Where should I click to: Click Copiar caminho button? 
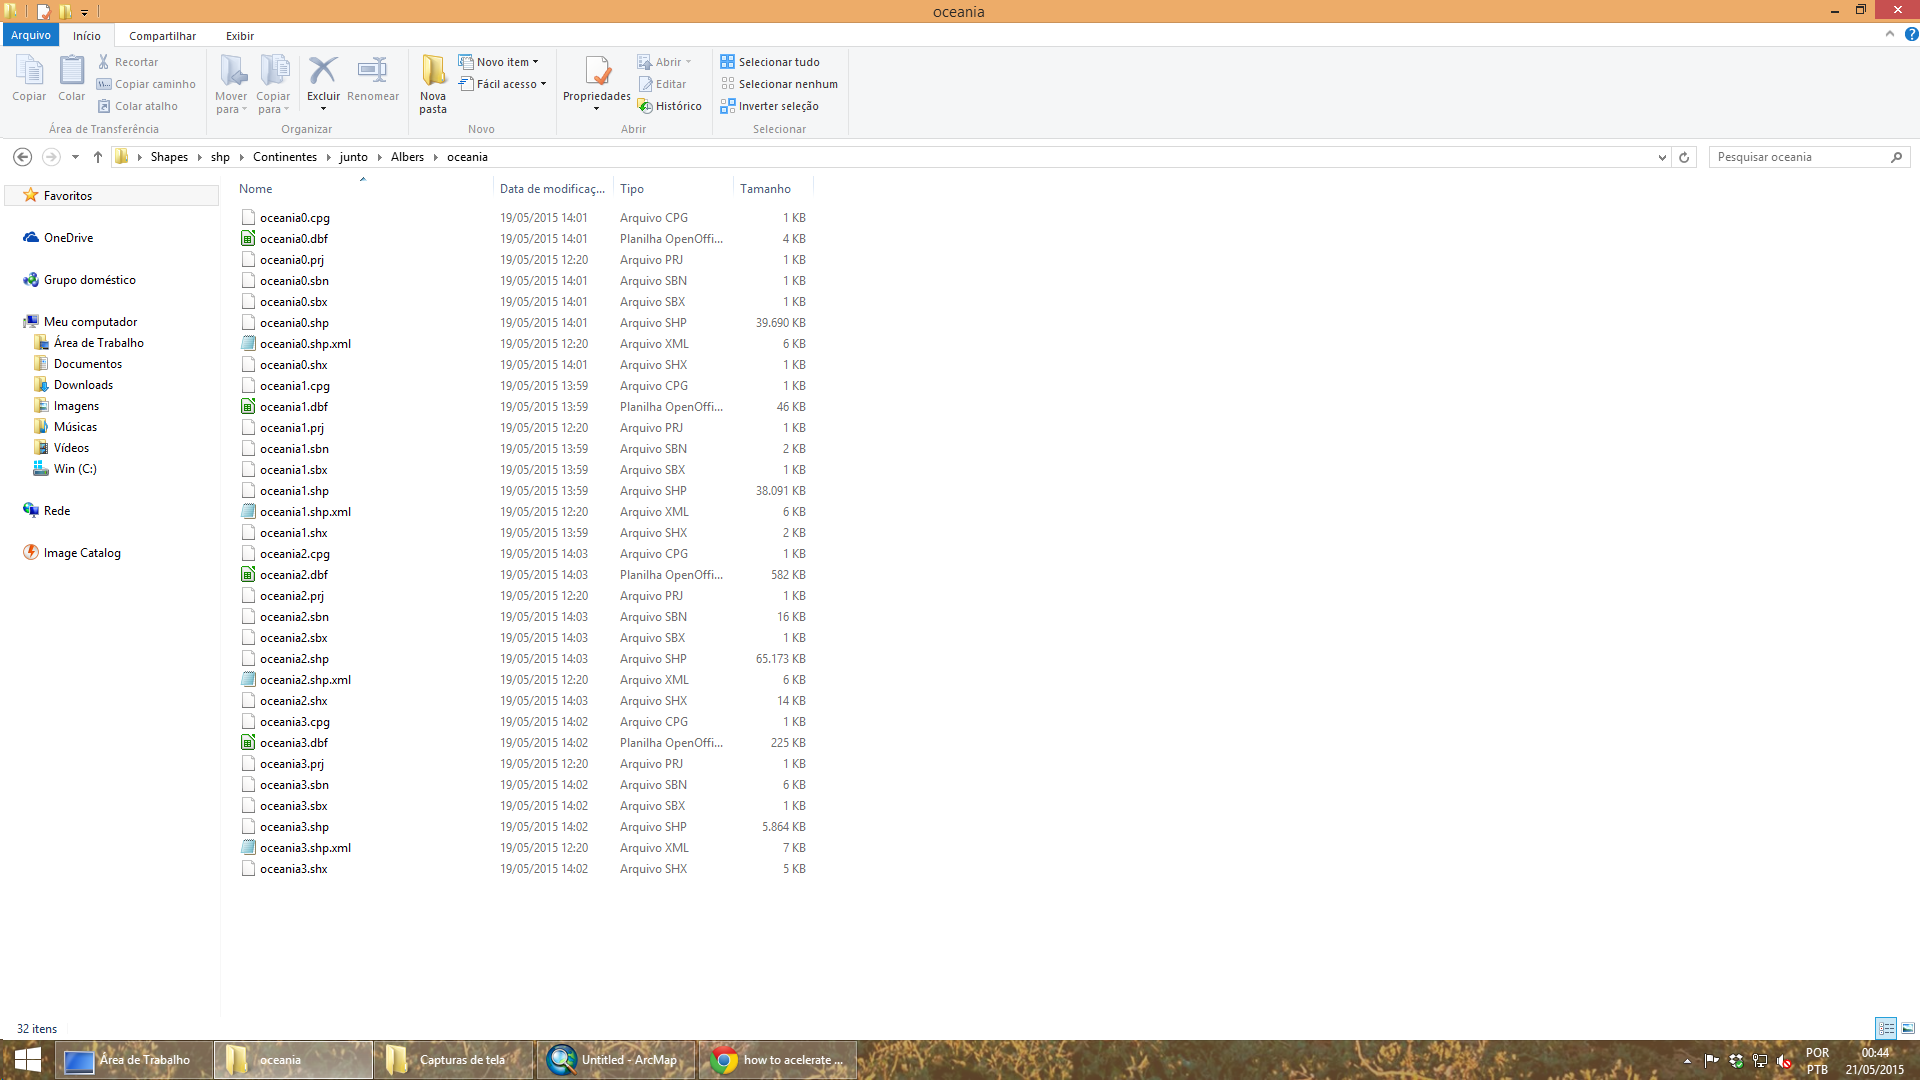[146, 84]
